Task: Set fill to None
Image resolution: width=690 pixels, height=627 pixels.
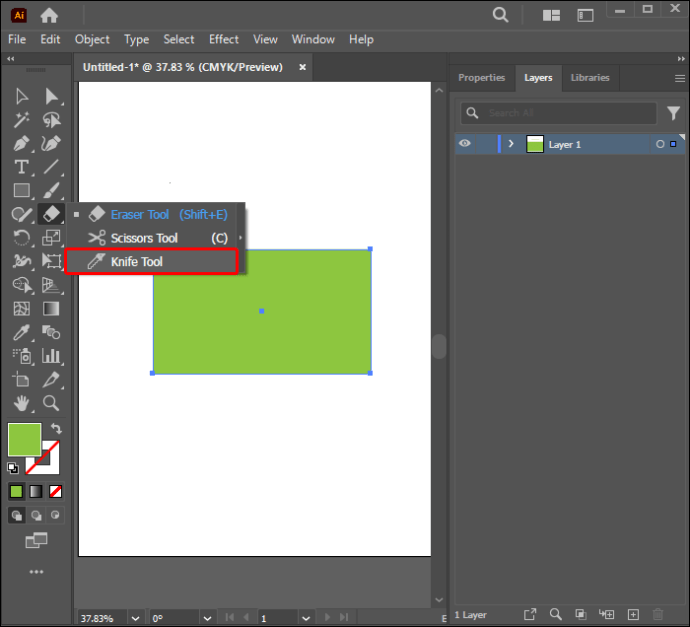Action: point(55,491)
